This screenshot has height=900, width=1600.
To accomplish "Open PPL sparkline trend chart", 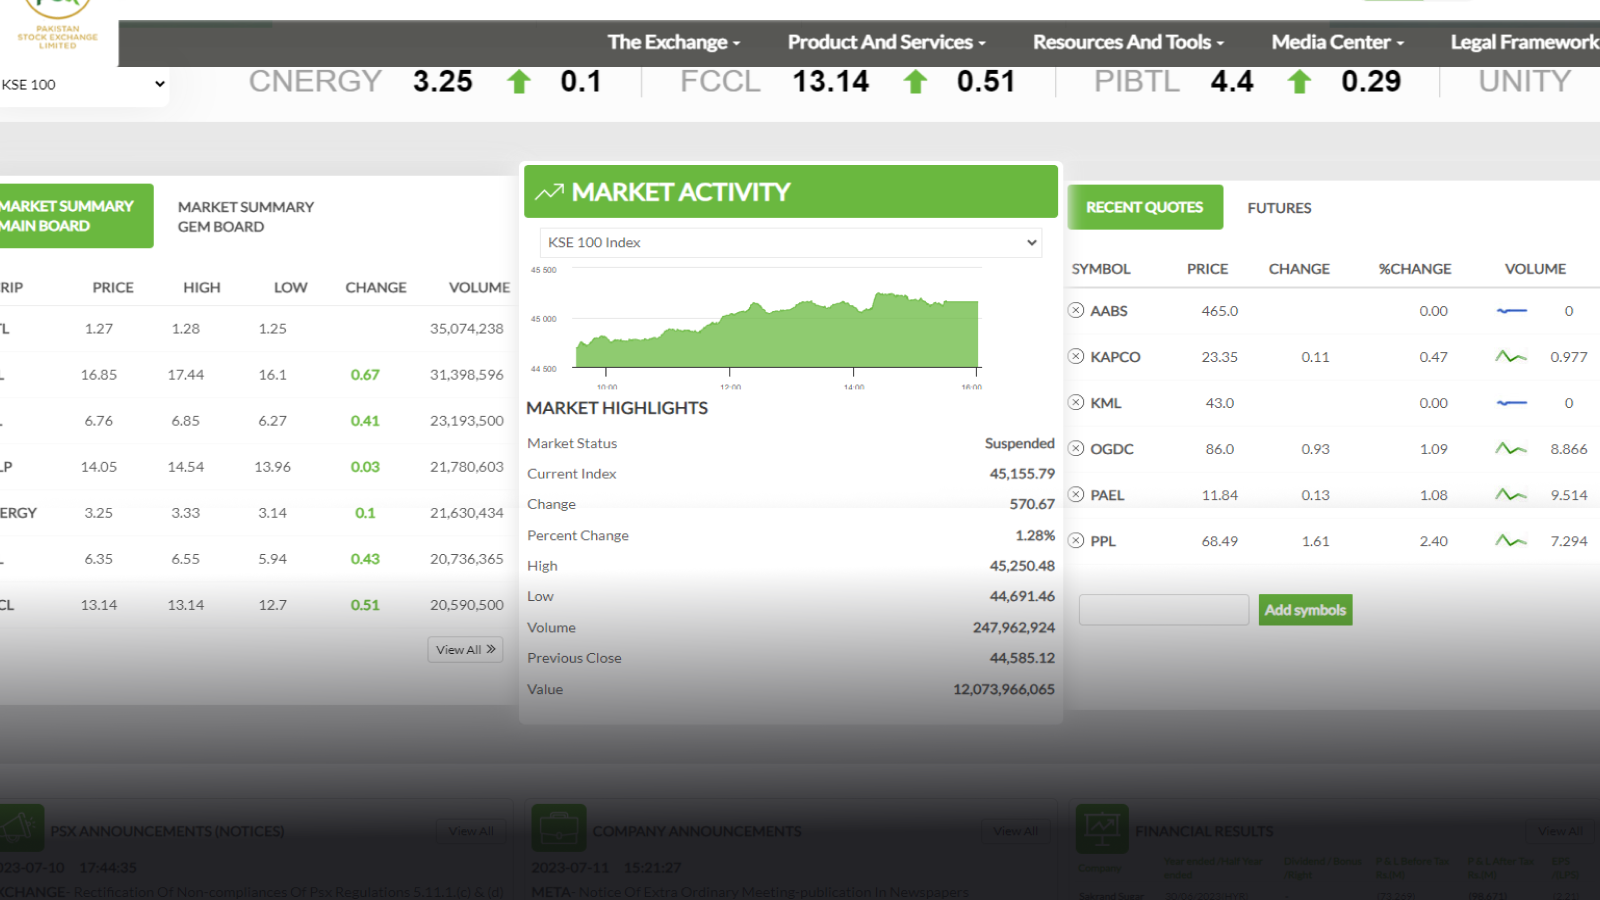I will 1511,540.
